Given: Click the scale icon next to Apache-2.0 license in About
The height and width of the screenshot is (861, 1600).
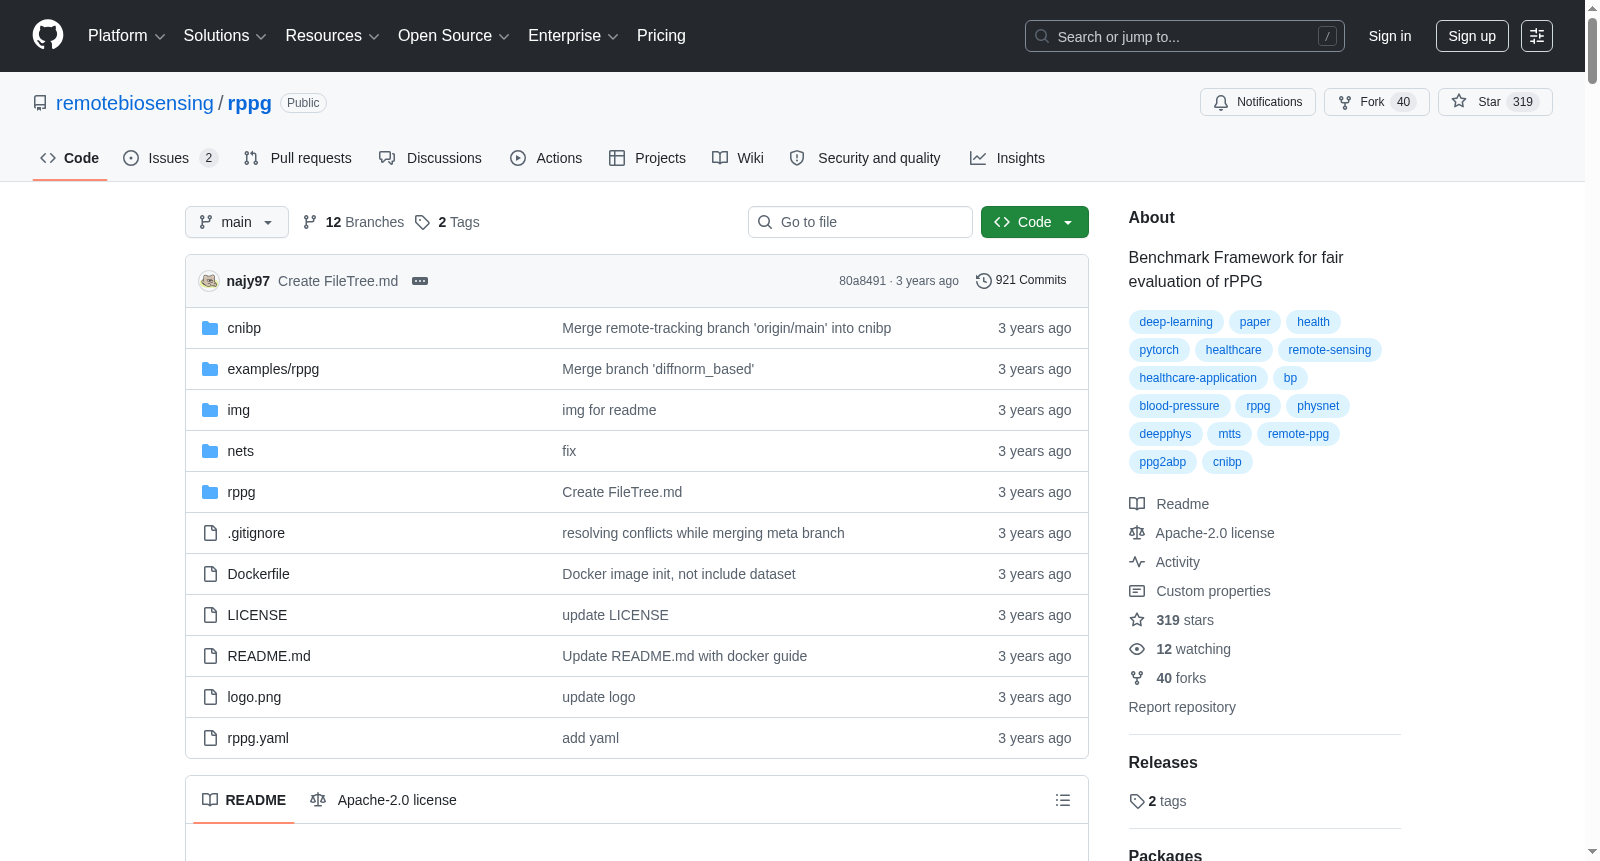Looking at the screenshot, I should [1137, 533].
